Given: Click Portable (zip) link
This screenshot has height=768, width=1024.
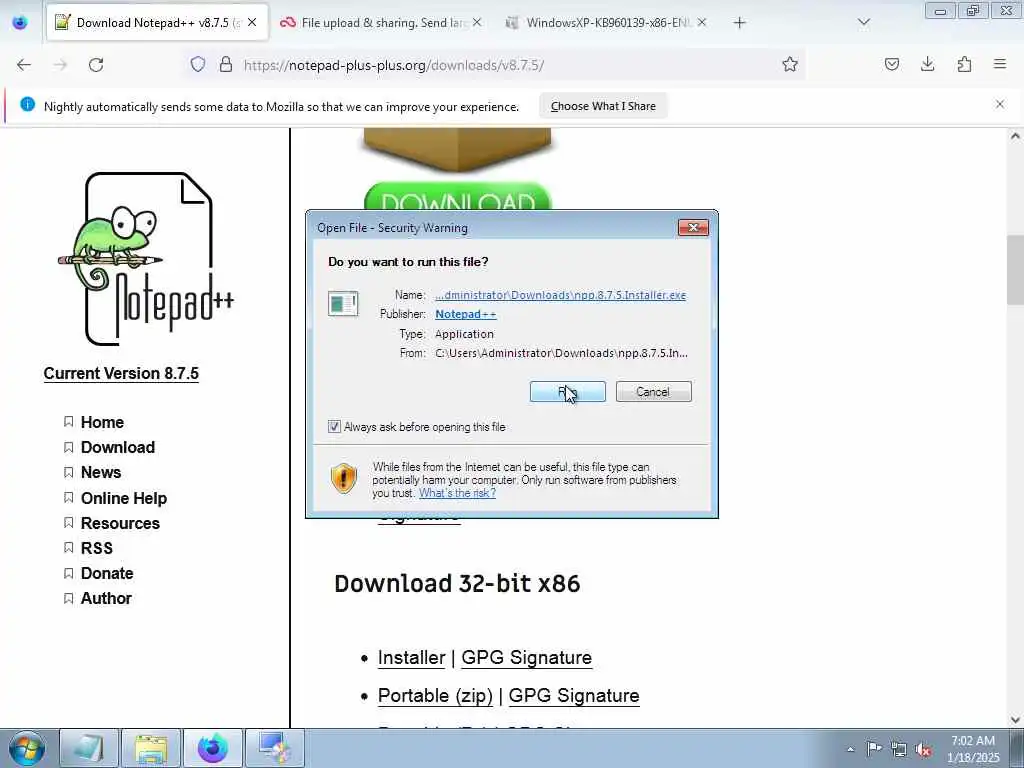Looking at the screenshot, I should pos(435,696).
